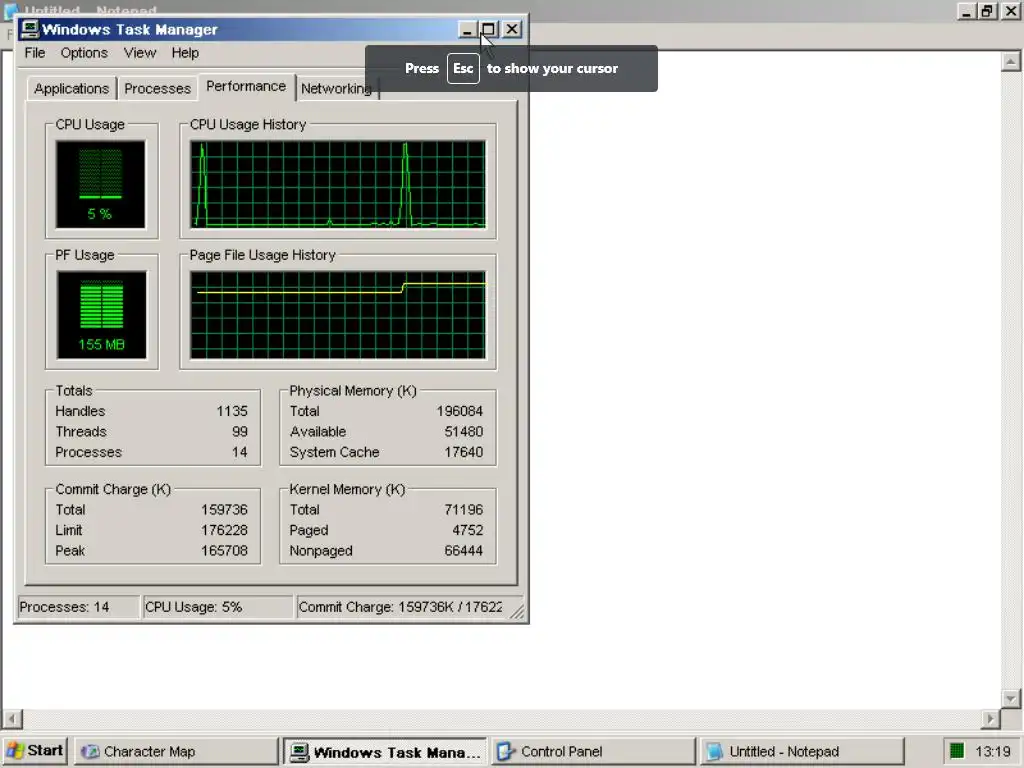Click the PF Usage gauge showing 155 MB

click(x=101, y=315)
